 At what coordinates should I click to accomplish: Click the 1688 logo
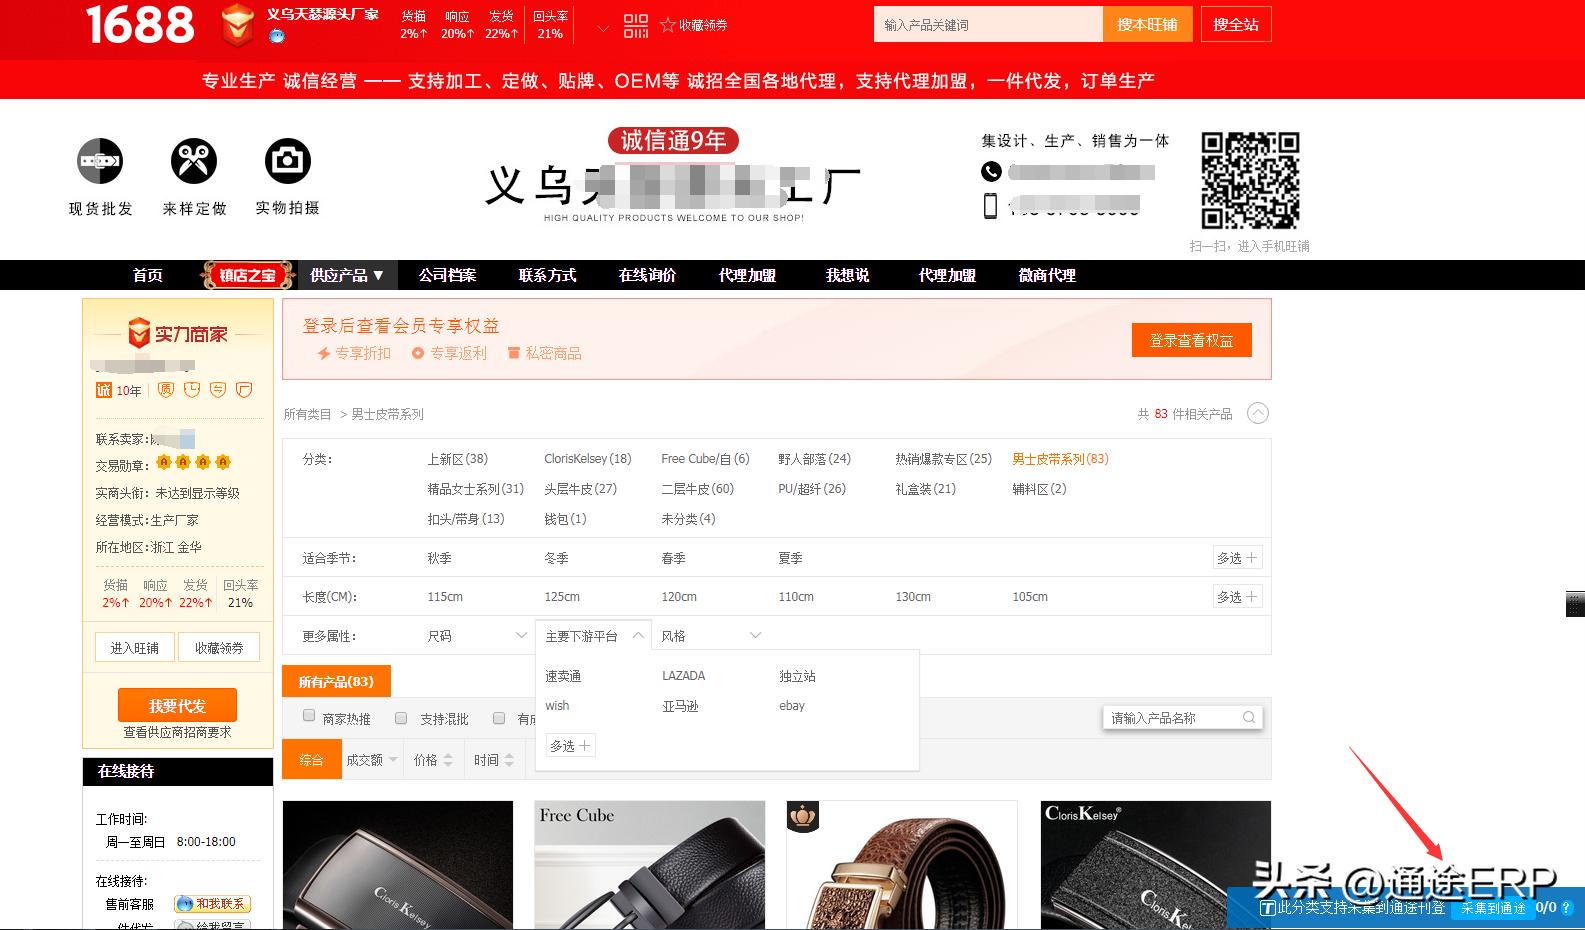pos(140,25)
